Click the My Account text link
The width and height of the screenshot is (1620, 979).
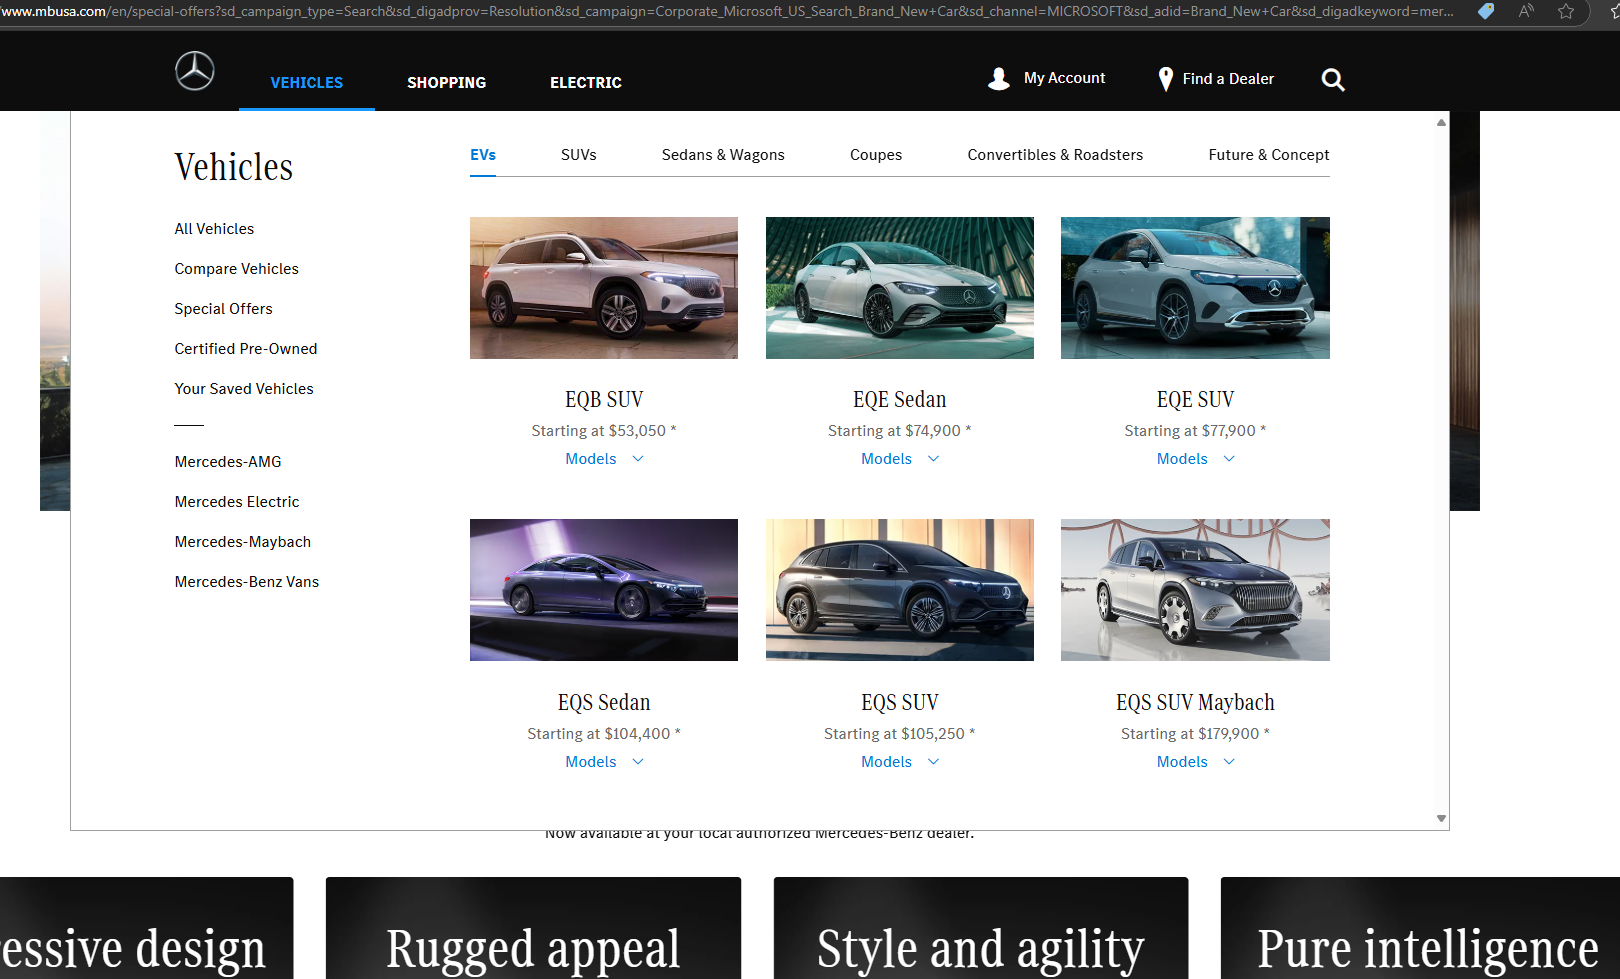1064,78
